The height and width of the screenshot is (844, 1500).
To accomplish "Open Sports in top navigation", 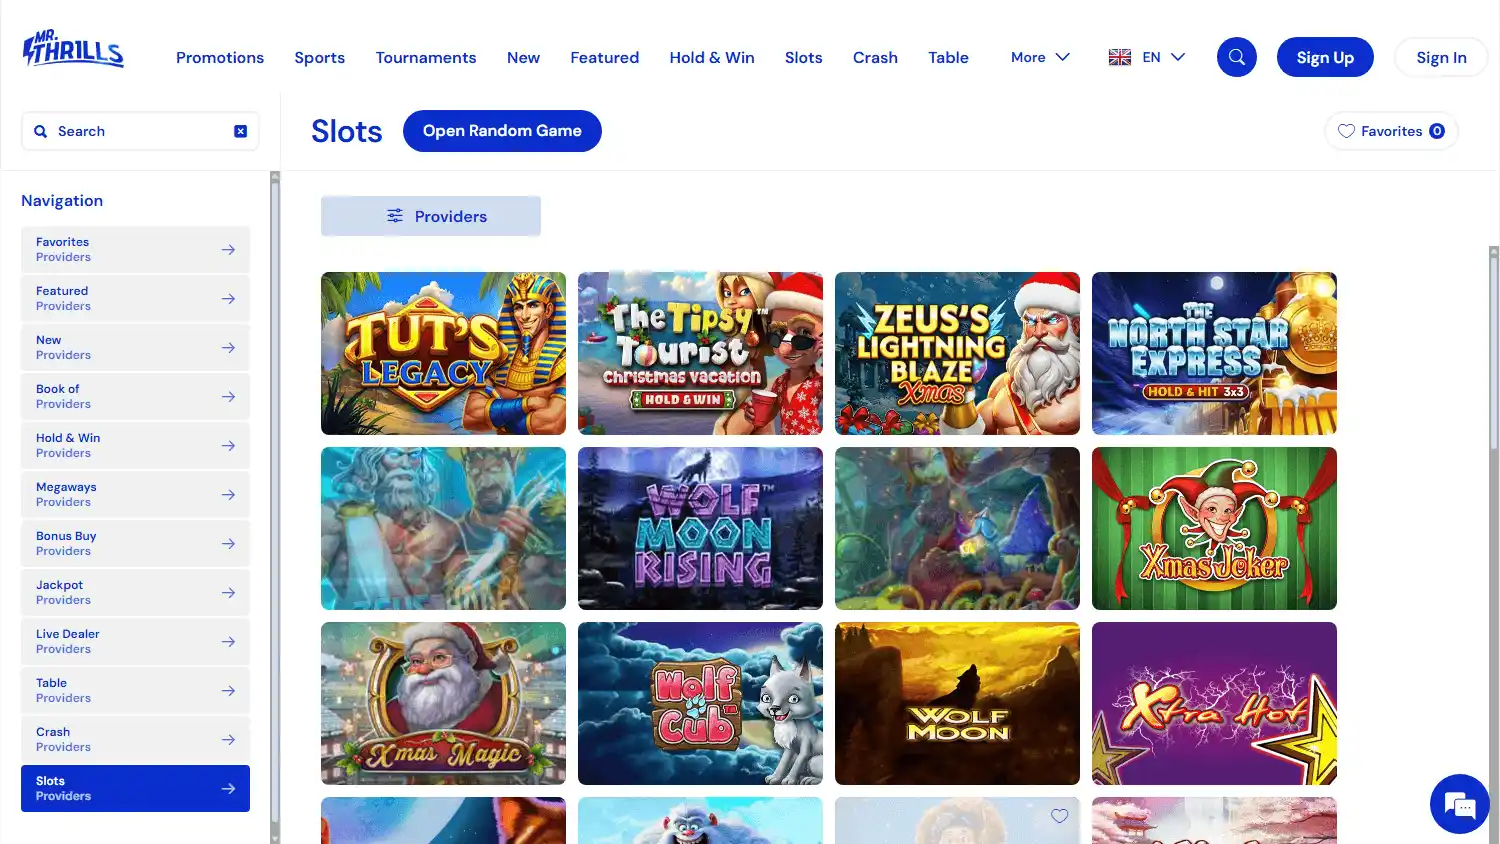I will (320, 57).
